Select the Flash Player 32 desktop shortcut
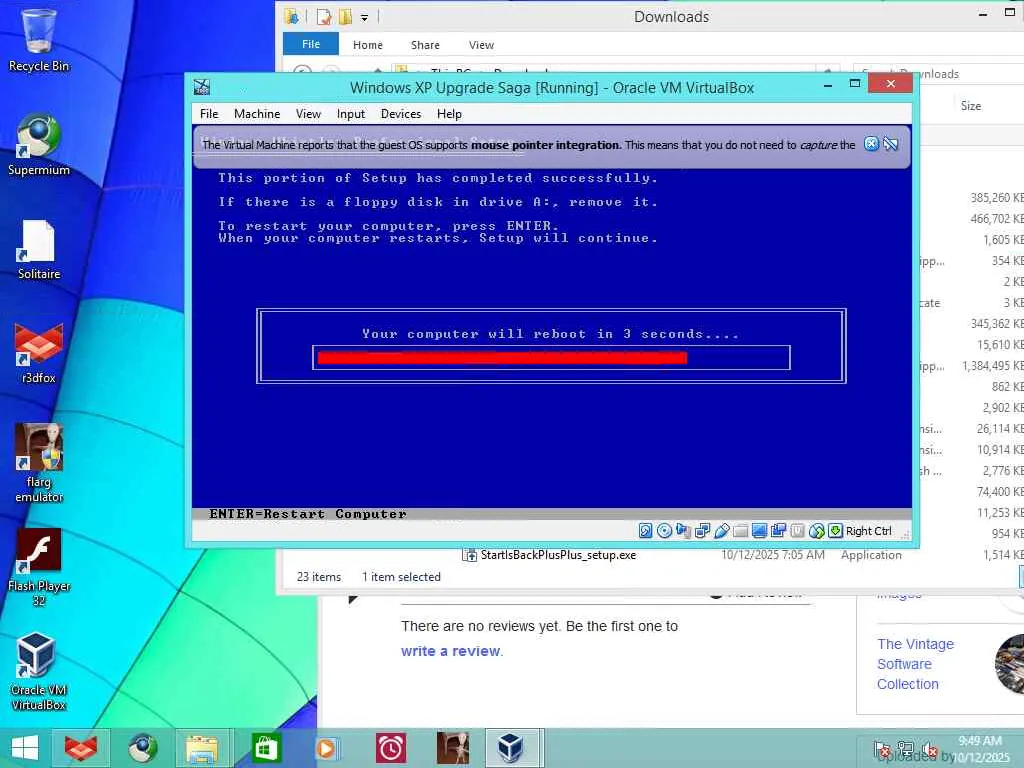 click(39, 568)
